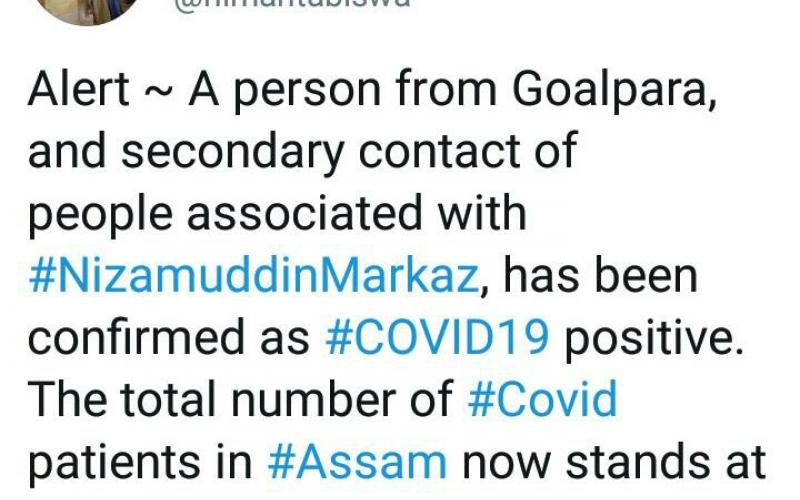Screen dimensions: 800x500
Task: Click 'now stands at' text
Action: pyautogui.click(x=614, y=461)
